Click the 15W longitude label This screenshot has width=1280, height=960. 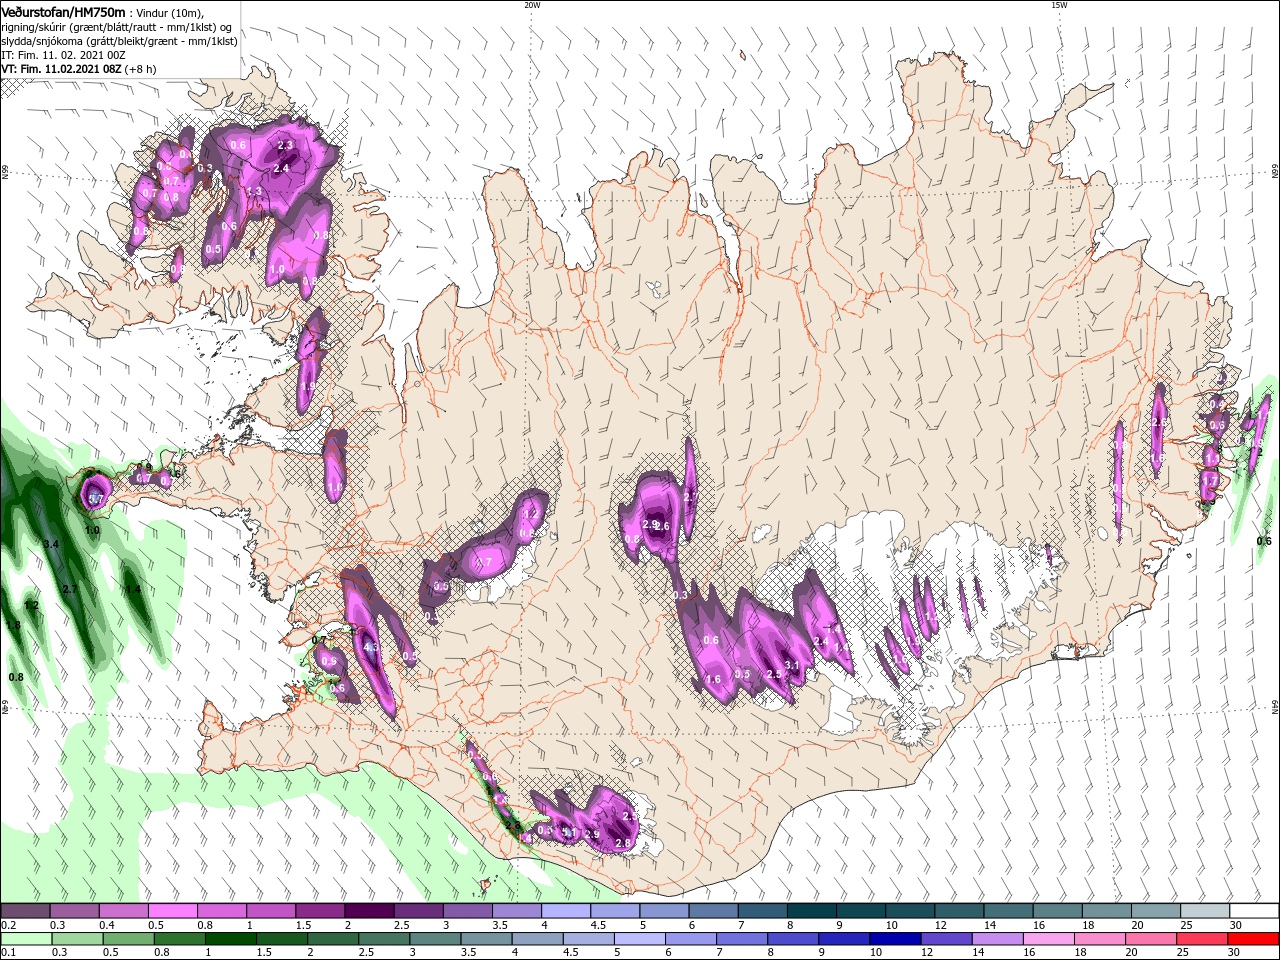point(1059,5)
